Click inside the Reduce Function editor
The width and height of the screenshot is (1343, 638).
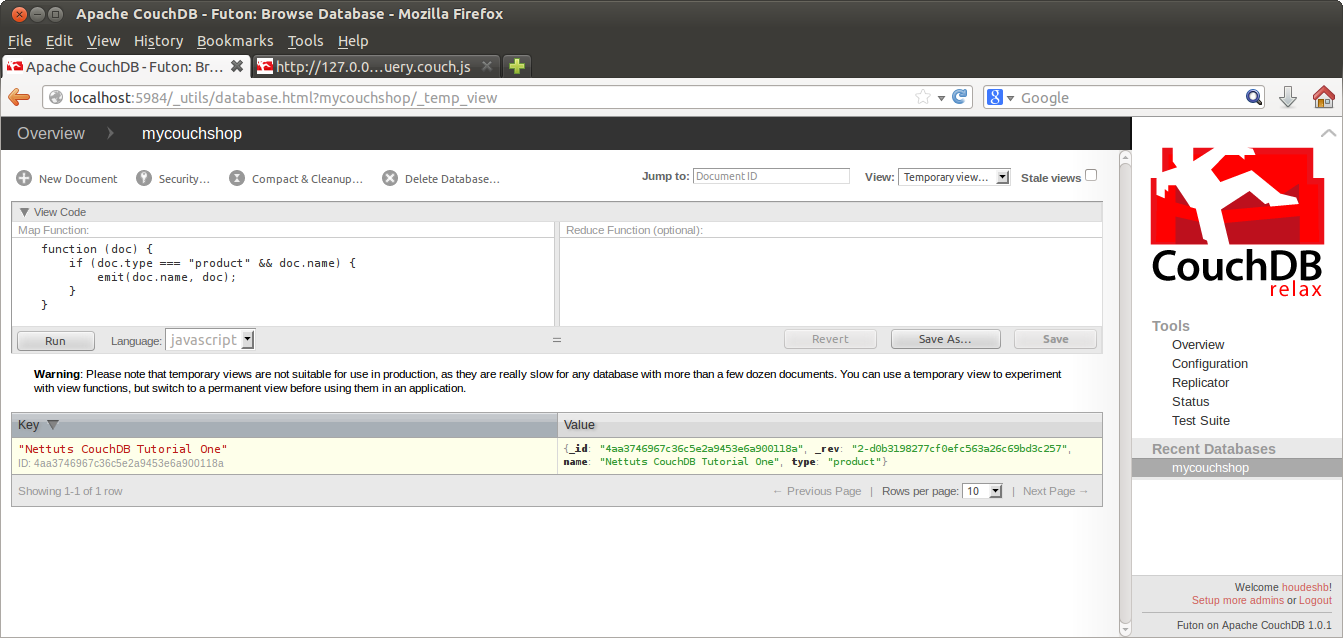(x=831, y=281)
